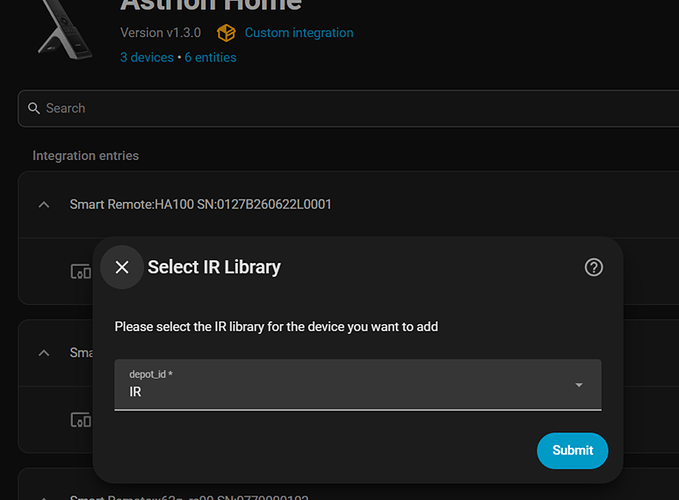Select Smart Remote:HA100 SN:0127B260622L0001 entry
This screenshot has width=679, height=500.
pyautogui.click(x=200, y=204)
